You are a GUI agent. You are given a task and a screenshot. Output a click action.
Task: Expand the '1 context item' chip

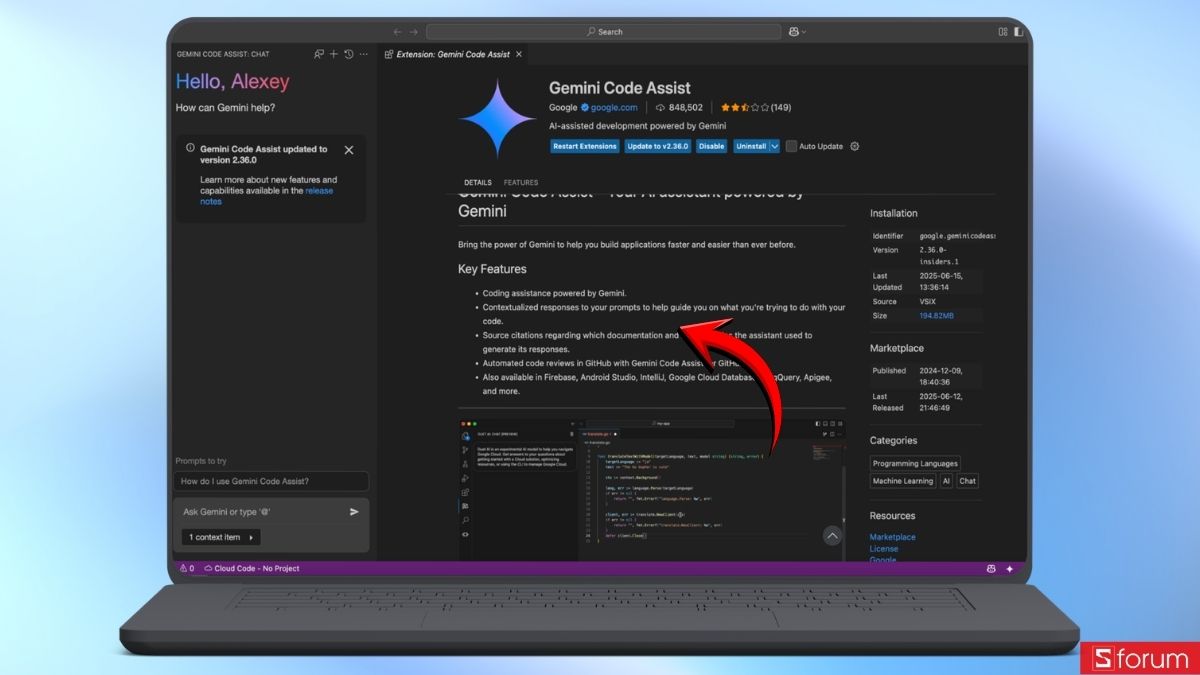click(x=221, y=537)
